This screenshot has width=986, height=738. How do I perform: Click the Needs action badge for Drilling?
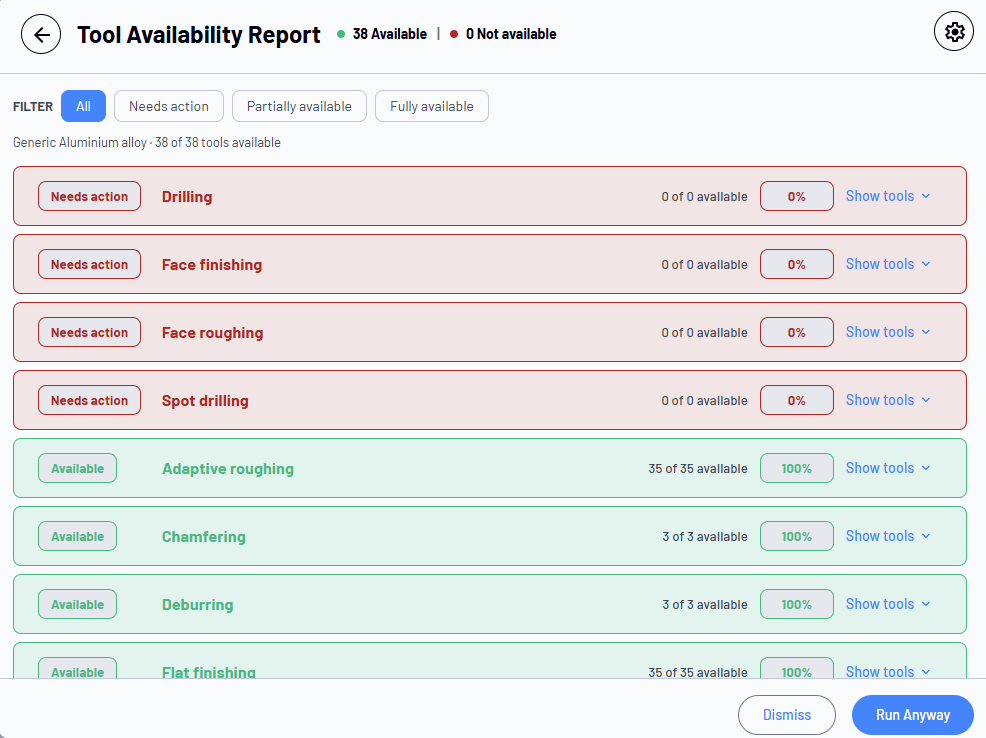(x=89, y=196)
